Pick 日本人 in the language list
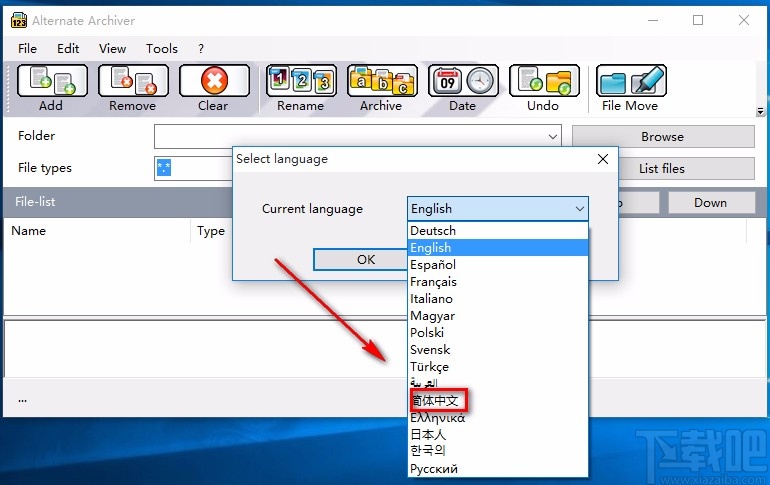Image resolution: width=770 pixels, height=485 pixels. click(498, 434)
